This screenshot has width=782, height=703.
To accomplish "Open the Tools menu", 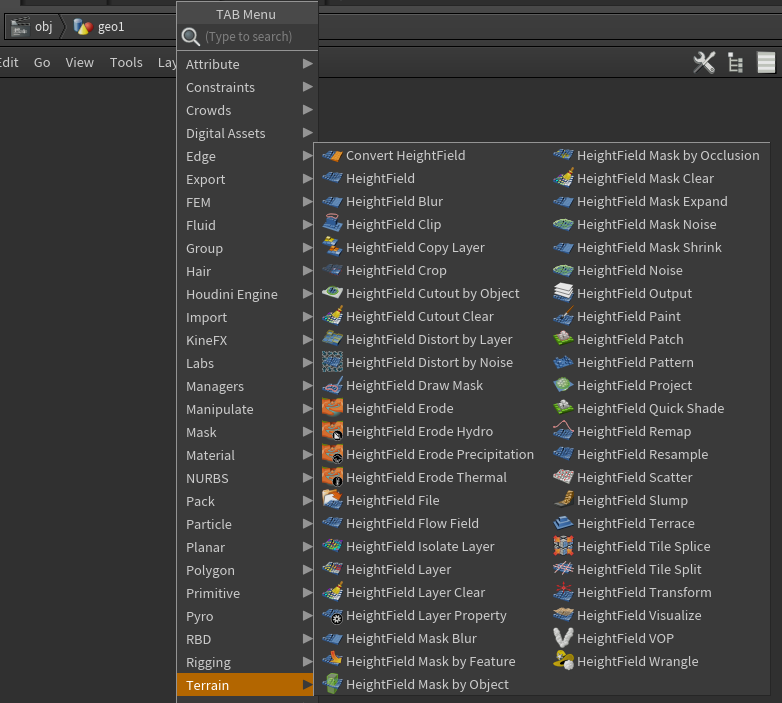I will click(x=126, y=62).
